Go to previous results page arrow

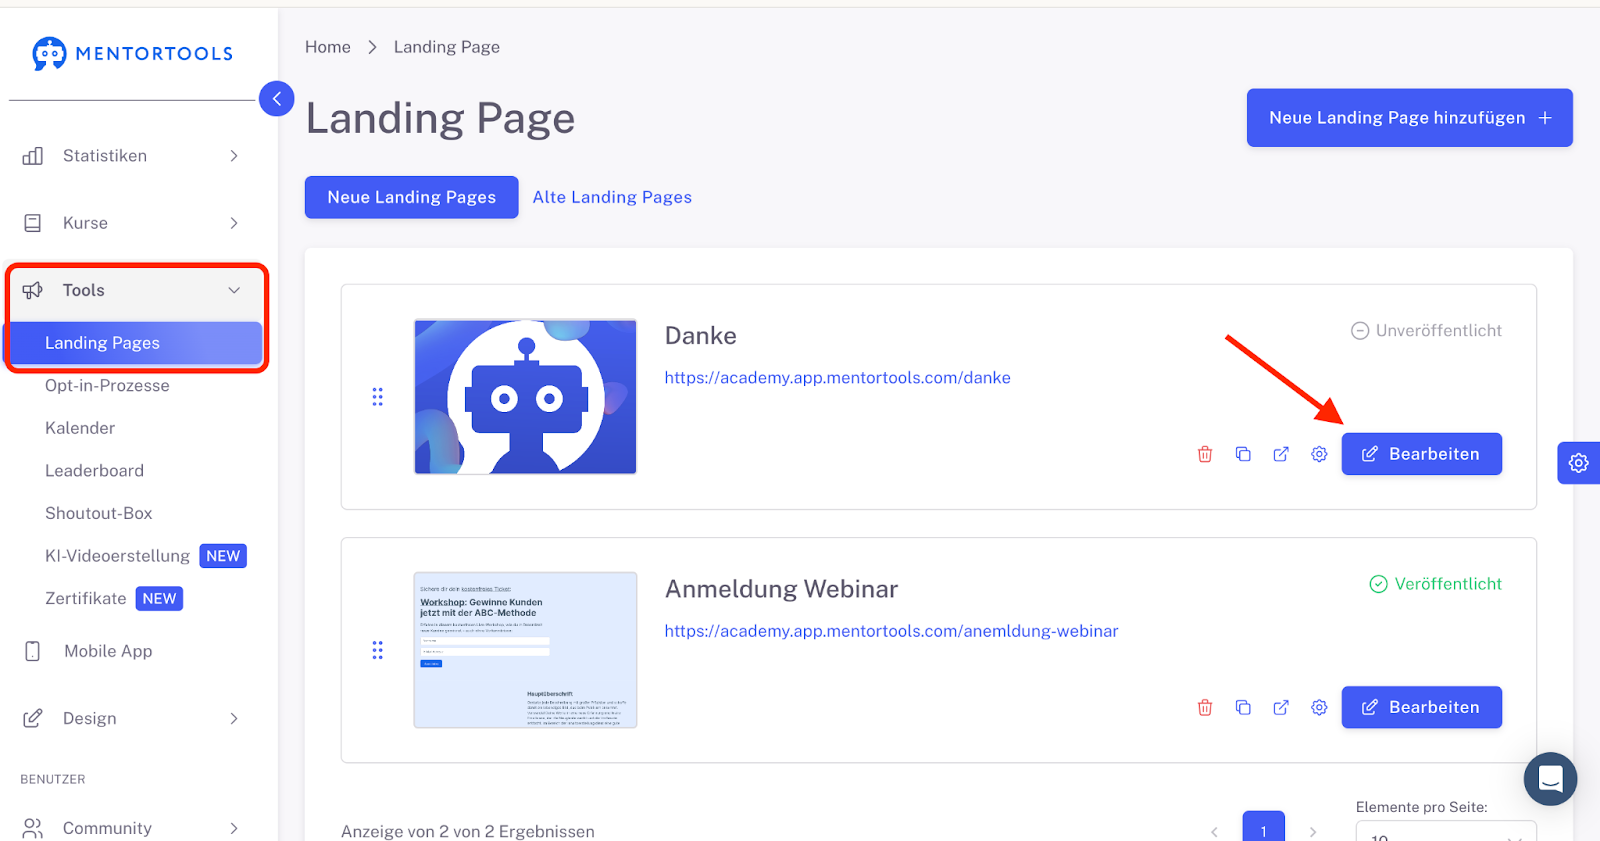click(1215, 831)
